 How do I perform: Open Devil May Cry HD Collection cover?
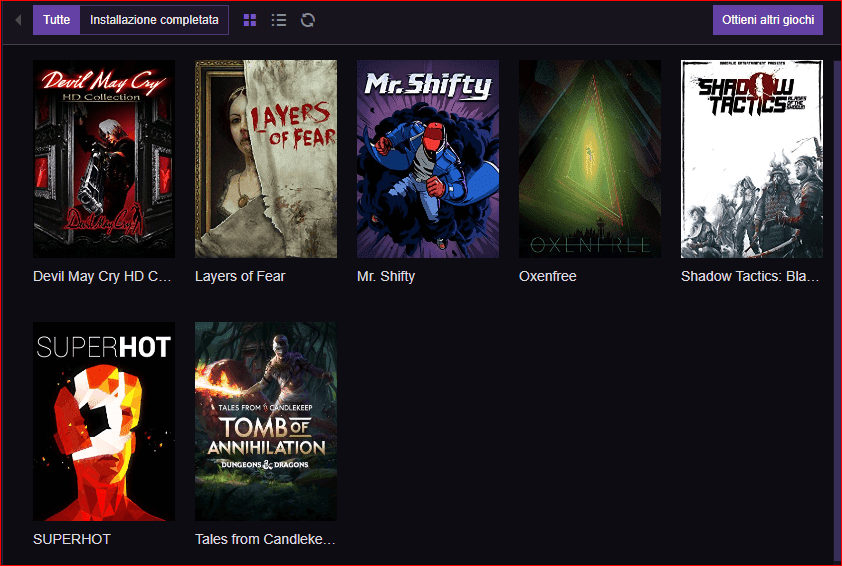(104, 159)
